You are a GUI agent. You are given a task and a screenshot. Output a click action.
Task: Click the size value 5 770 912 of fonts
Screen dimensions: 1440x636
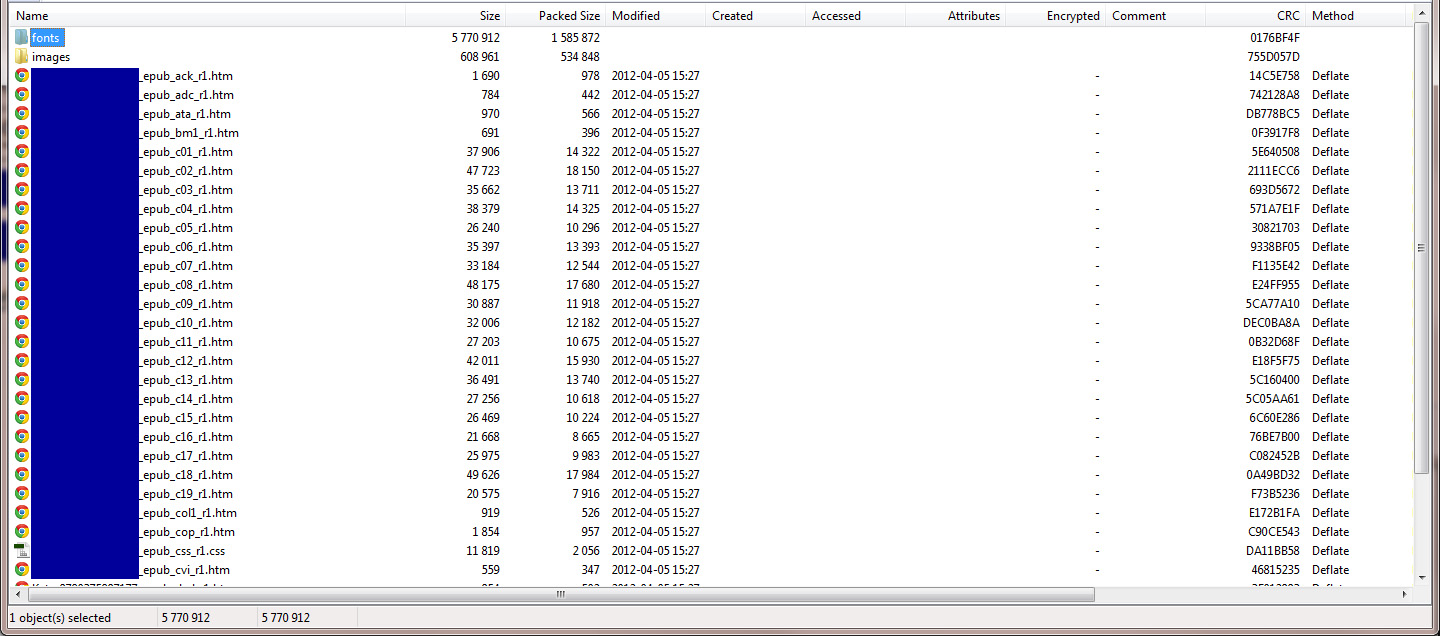tap(475, 38)
